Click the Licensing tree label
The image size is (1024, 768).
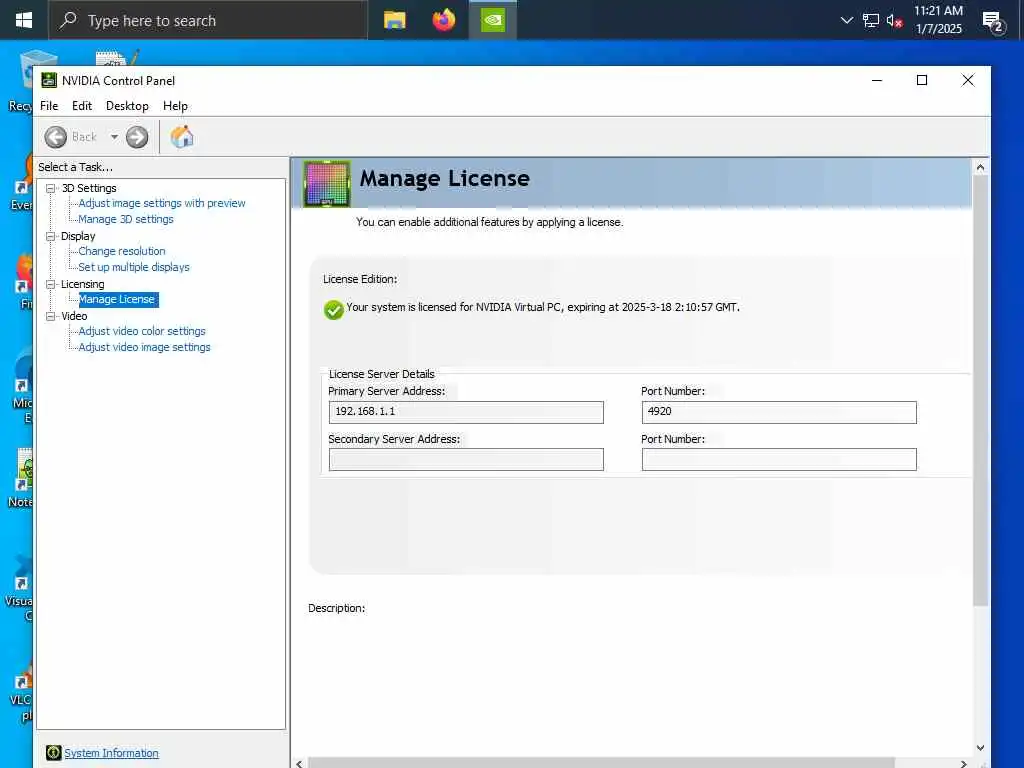coord(82,284)
